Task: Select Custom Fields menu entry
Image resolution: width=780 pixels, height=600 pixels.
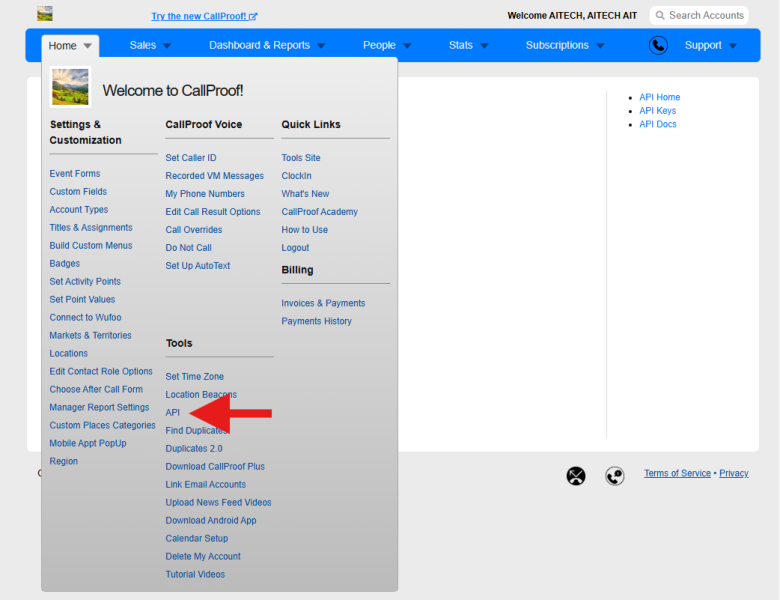Action: tap(78, 192)
